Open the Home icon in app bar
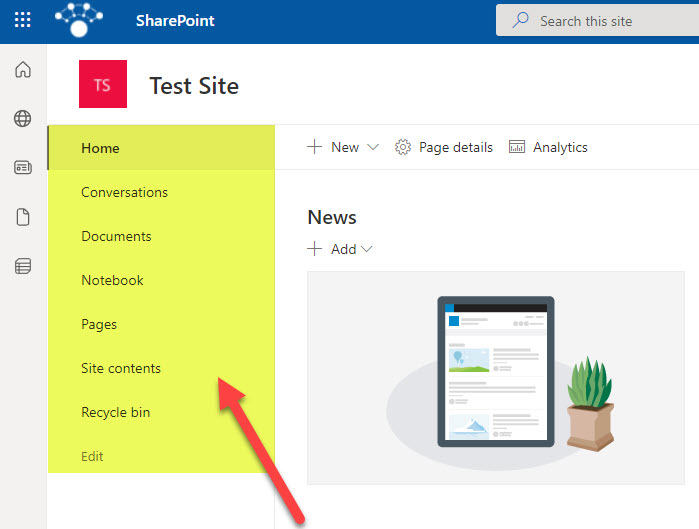 (x=22, y=70)
